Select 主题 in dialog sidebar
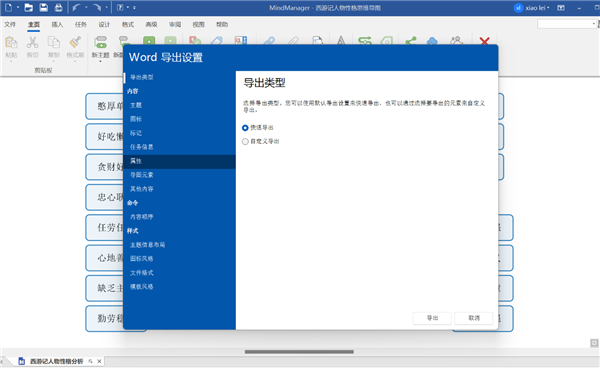The image size is (600, 368). tap(179, 105)
